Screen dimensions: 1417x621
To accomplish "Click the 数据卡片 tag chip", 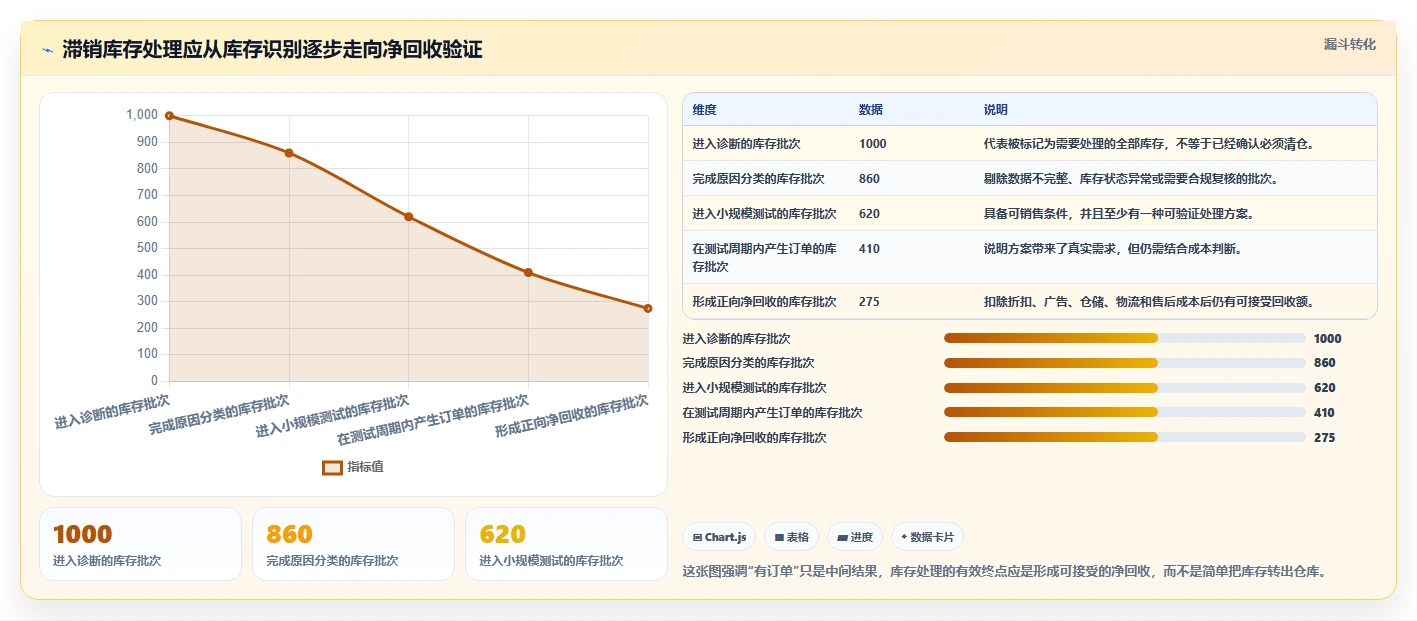I will 927,537.
